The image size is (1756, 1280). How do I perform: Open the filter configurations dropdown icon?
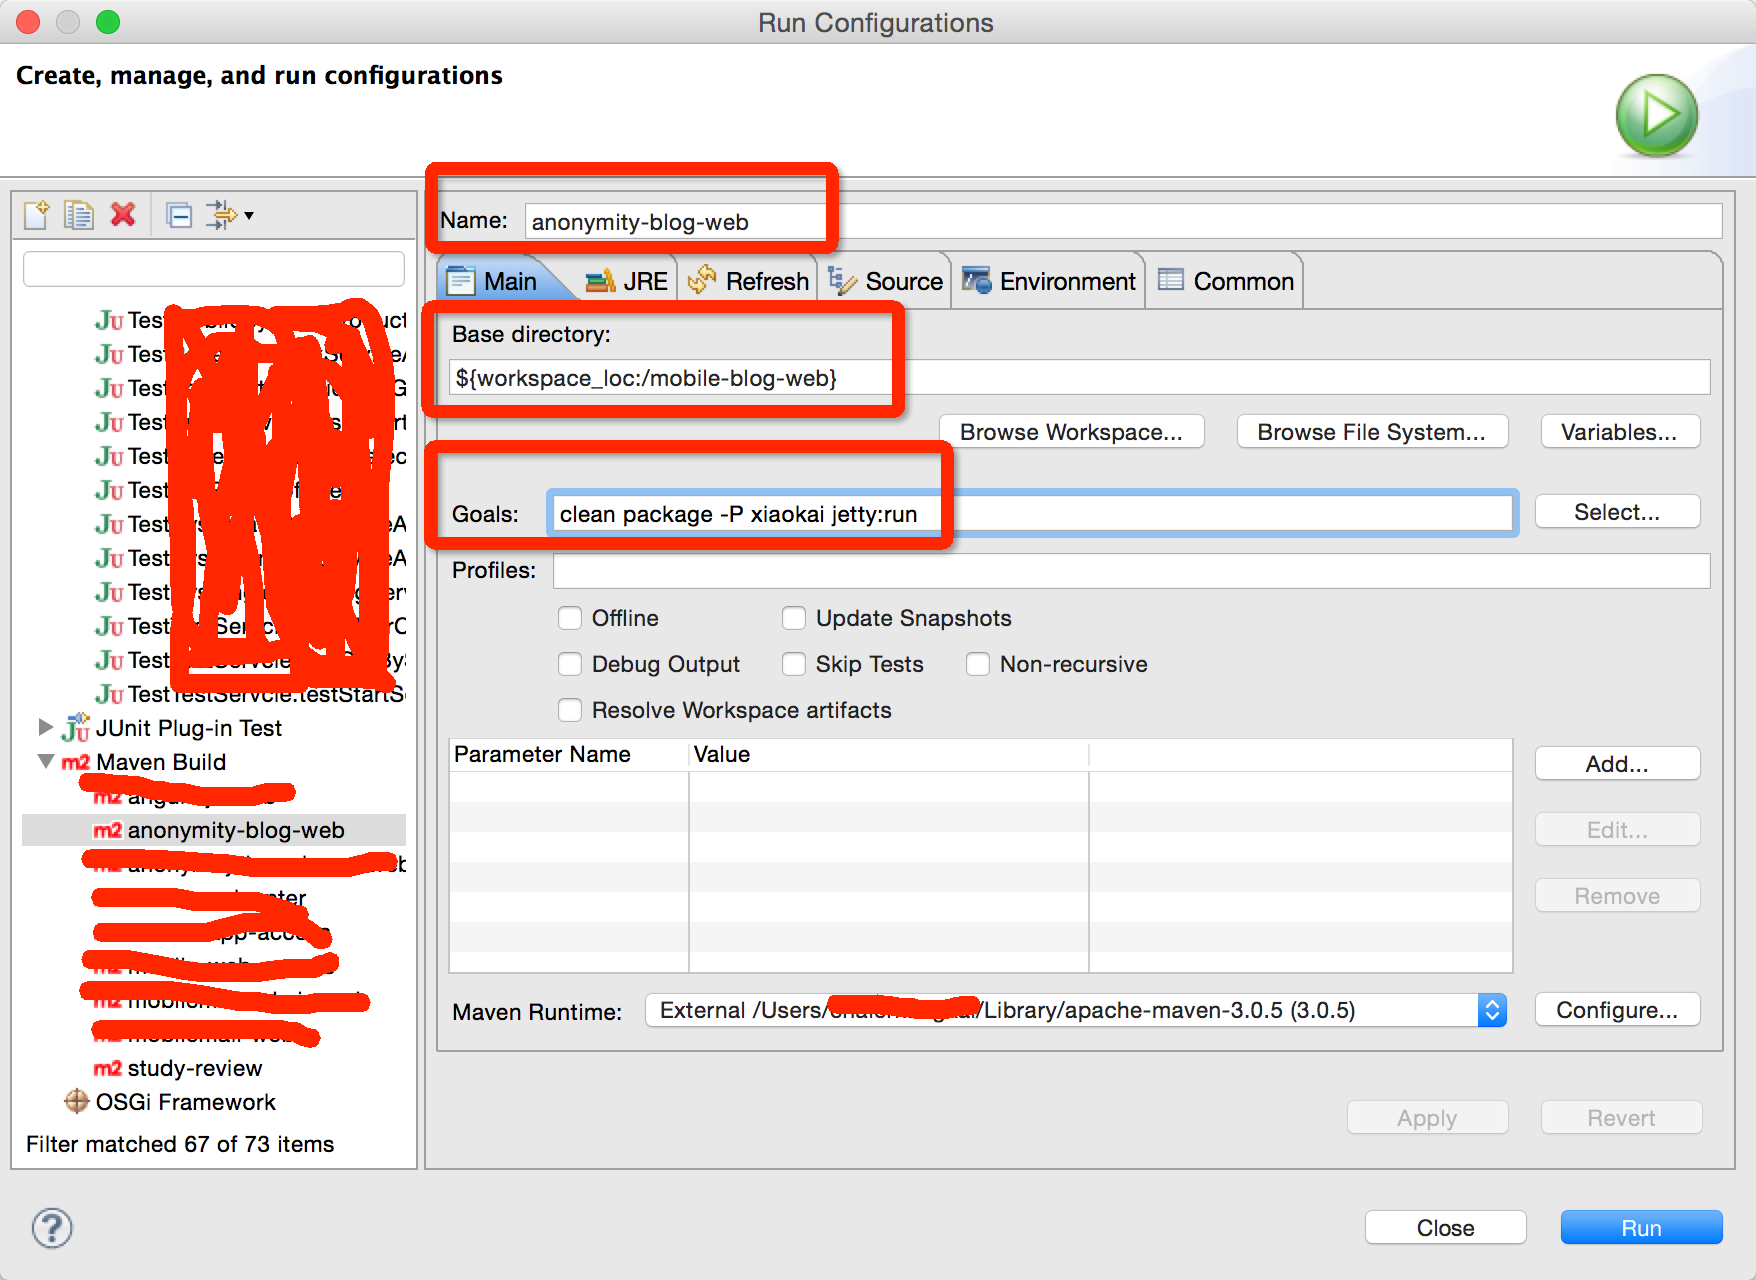point(229,215)
